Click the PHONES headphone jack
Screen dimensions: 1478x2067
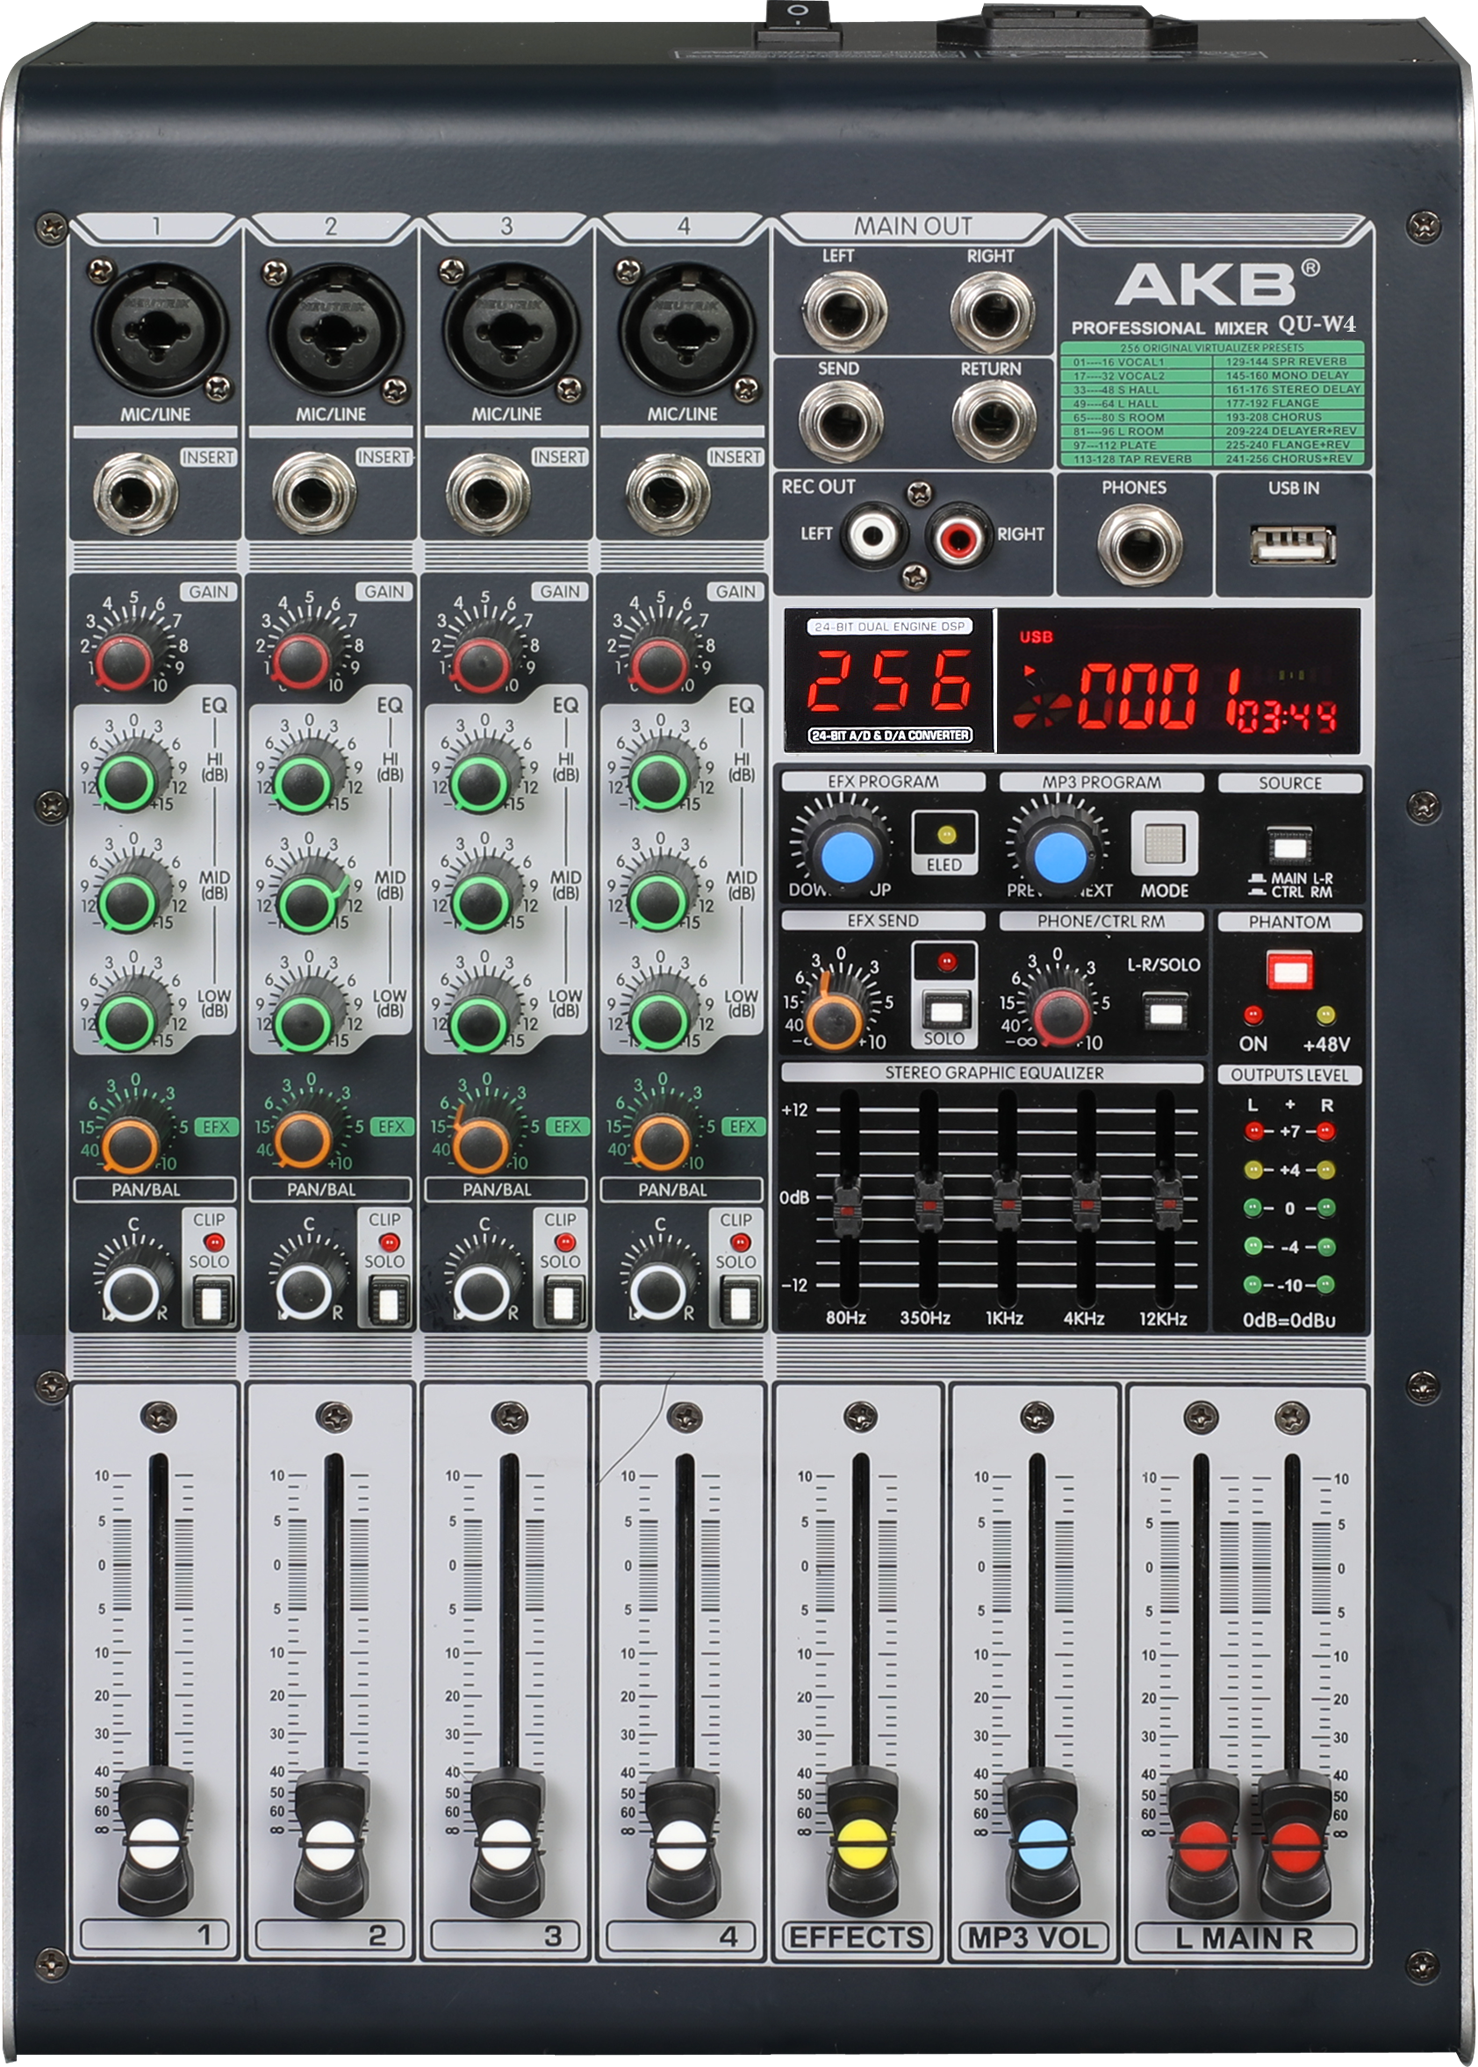click(x=1139, y=546)
